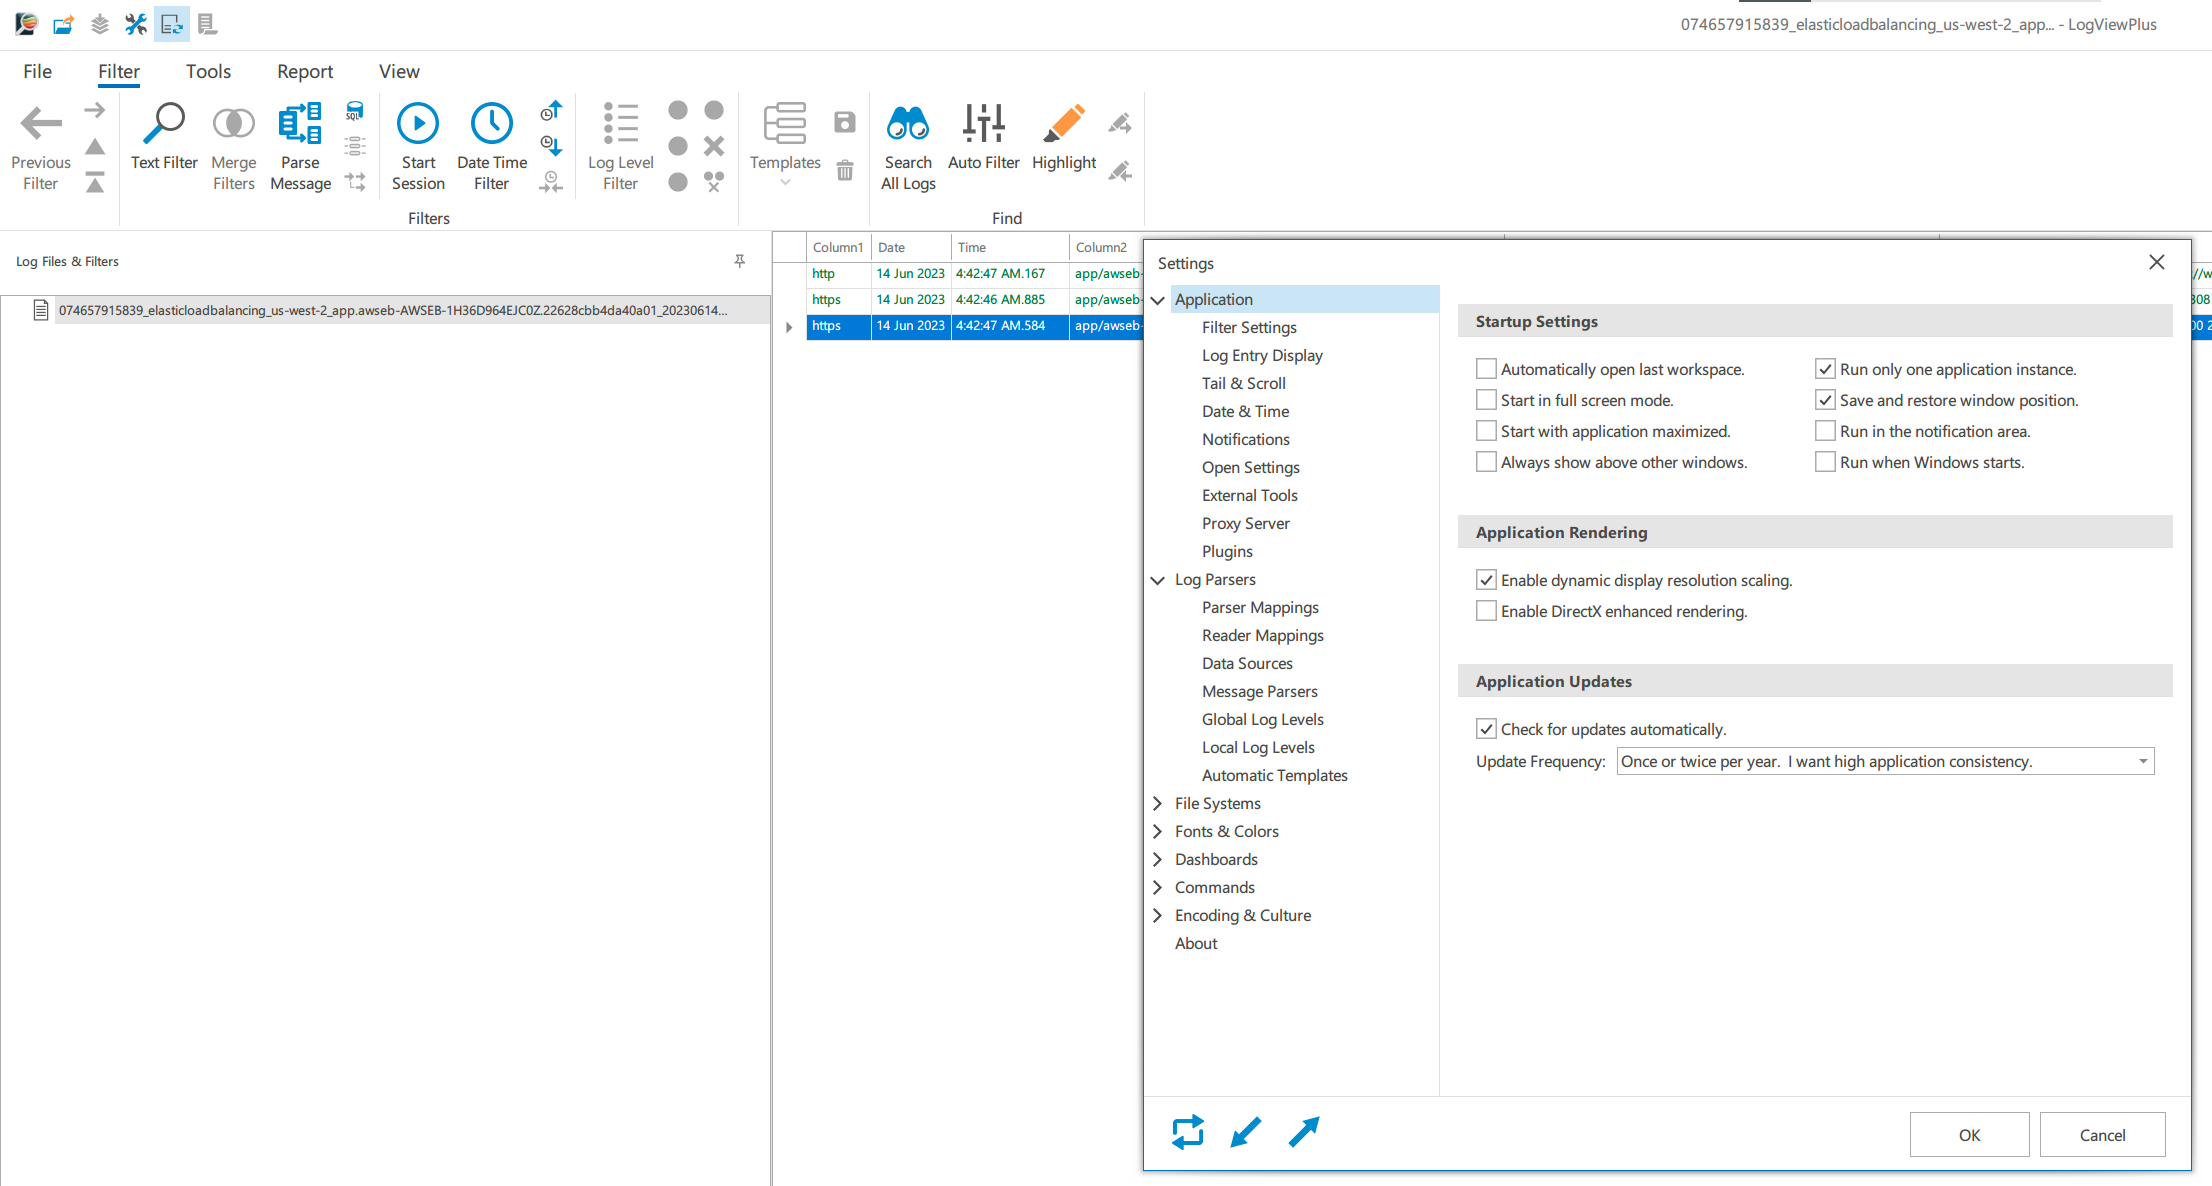Switch to the Report ribbon tab
This screenshot has height=1186, width=2212.
pos(305,71)
